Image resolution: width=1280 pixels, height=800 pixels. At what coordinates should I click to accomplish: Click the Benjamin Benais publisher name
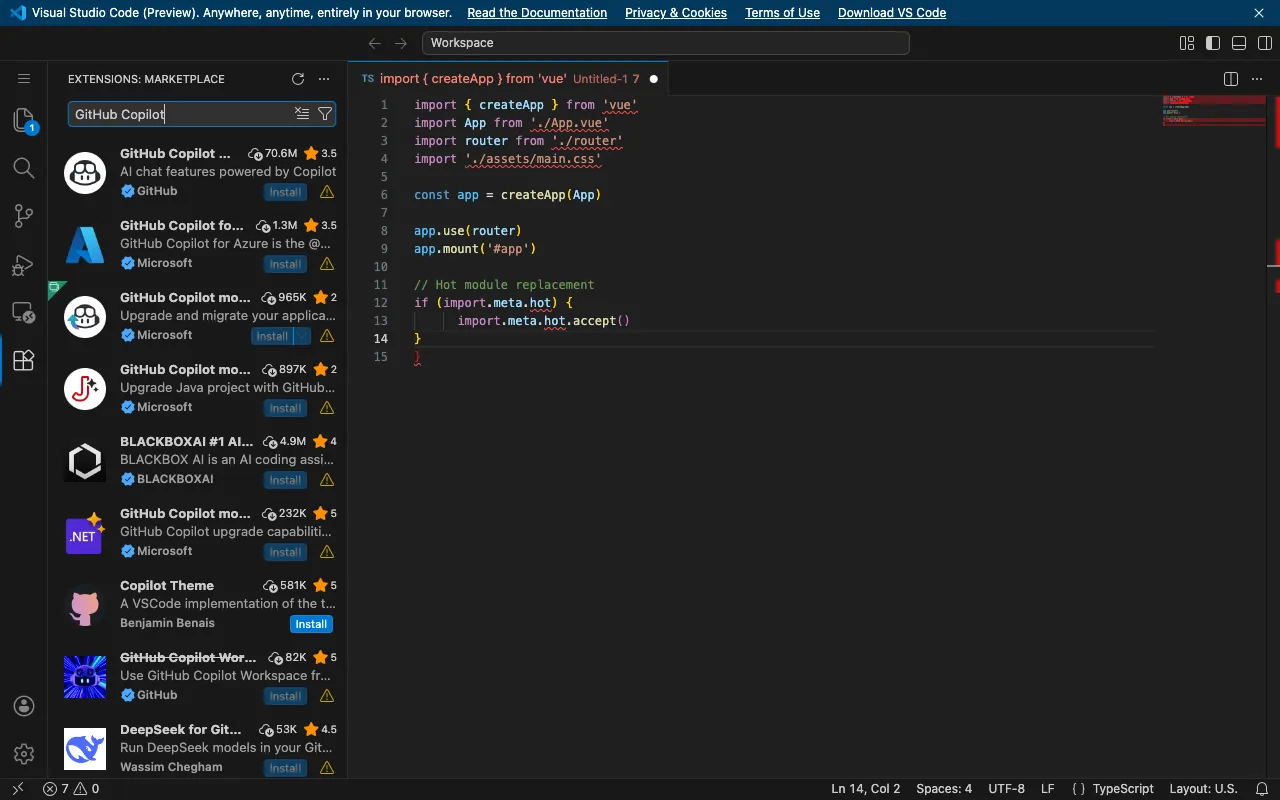pyautogui.click(x=167, y=623)
